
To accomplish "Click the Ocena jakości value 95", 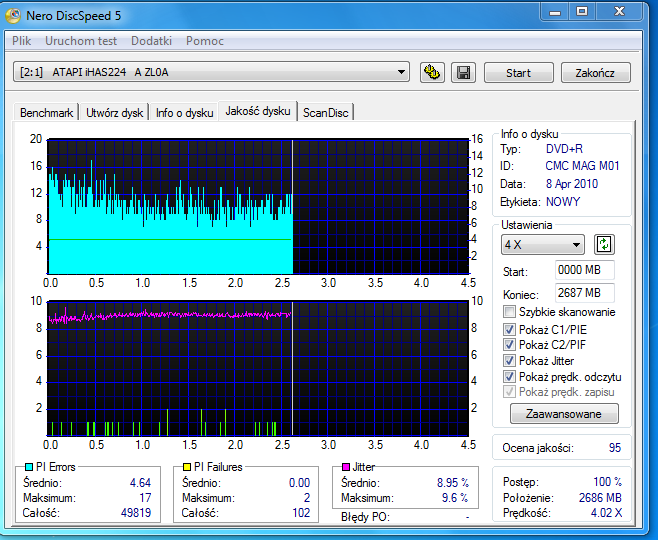I will coord(614,448).
